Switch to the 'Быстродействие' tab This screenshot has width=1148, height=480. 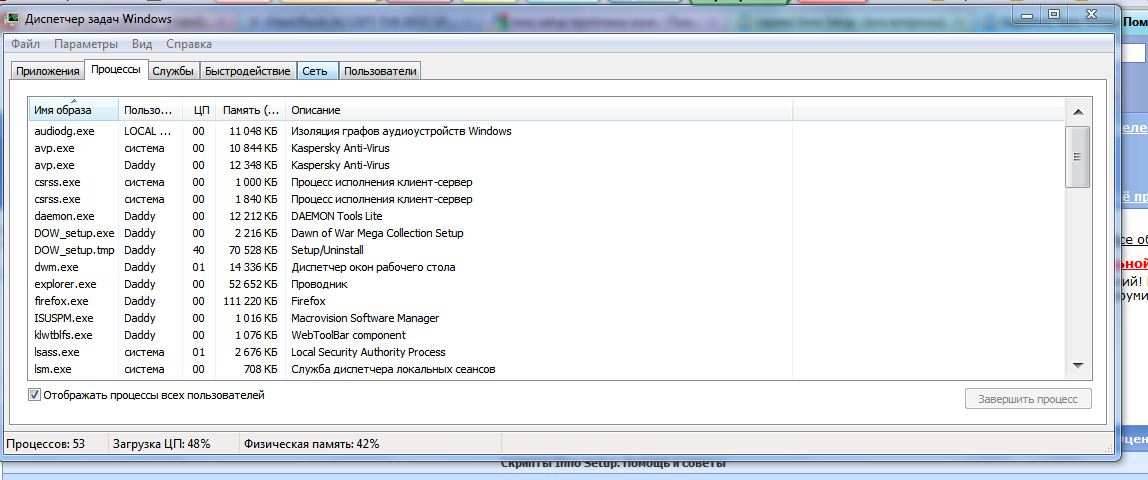[247, 71]
